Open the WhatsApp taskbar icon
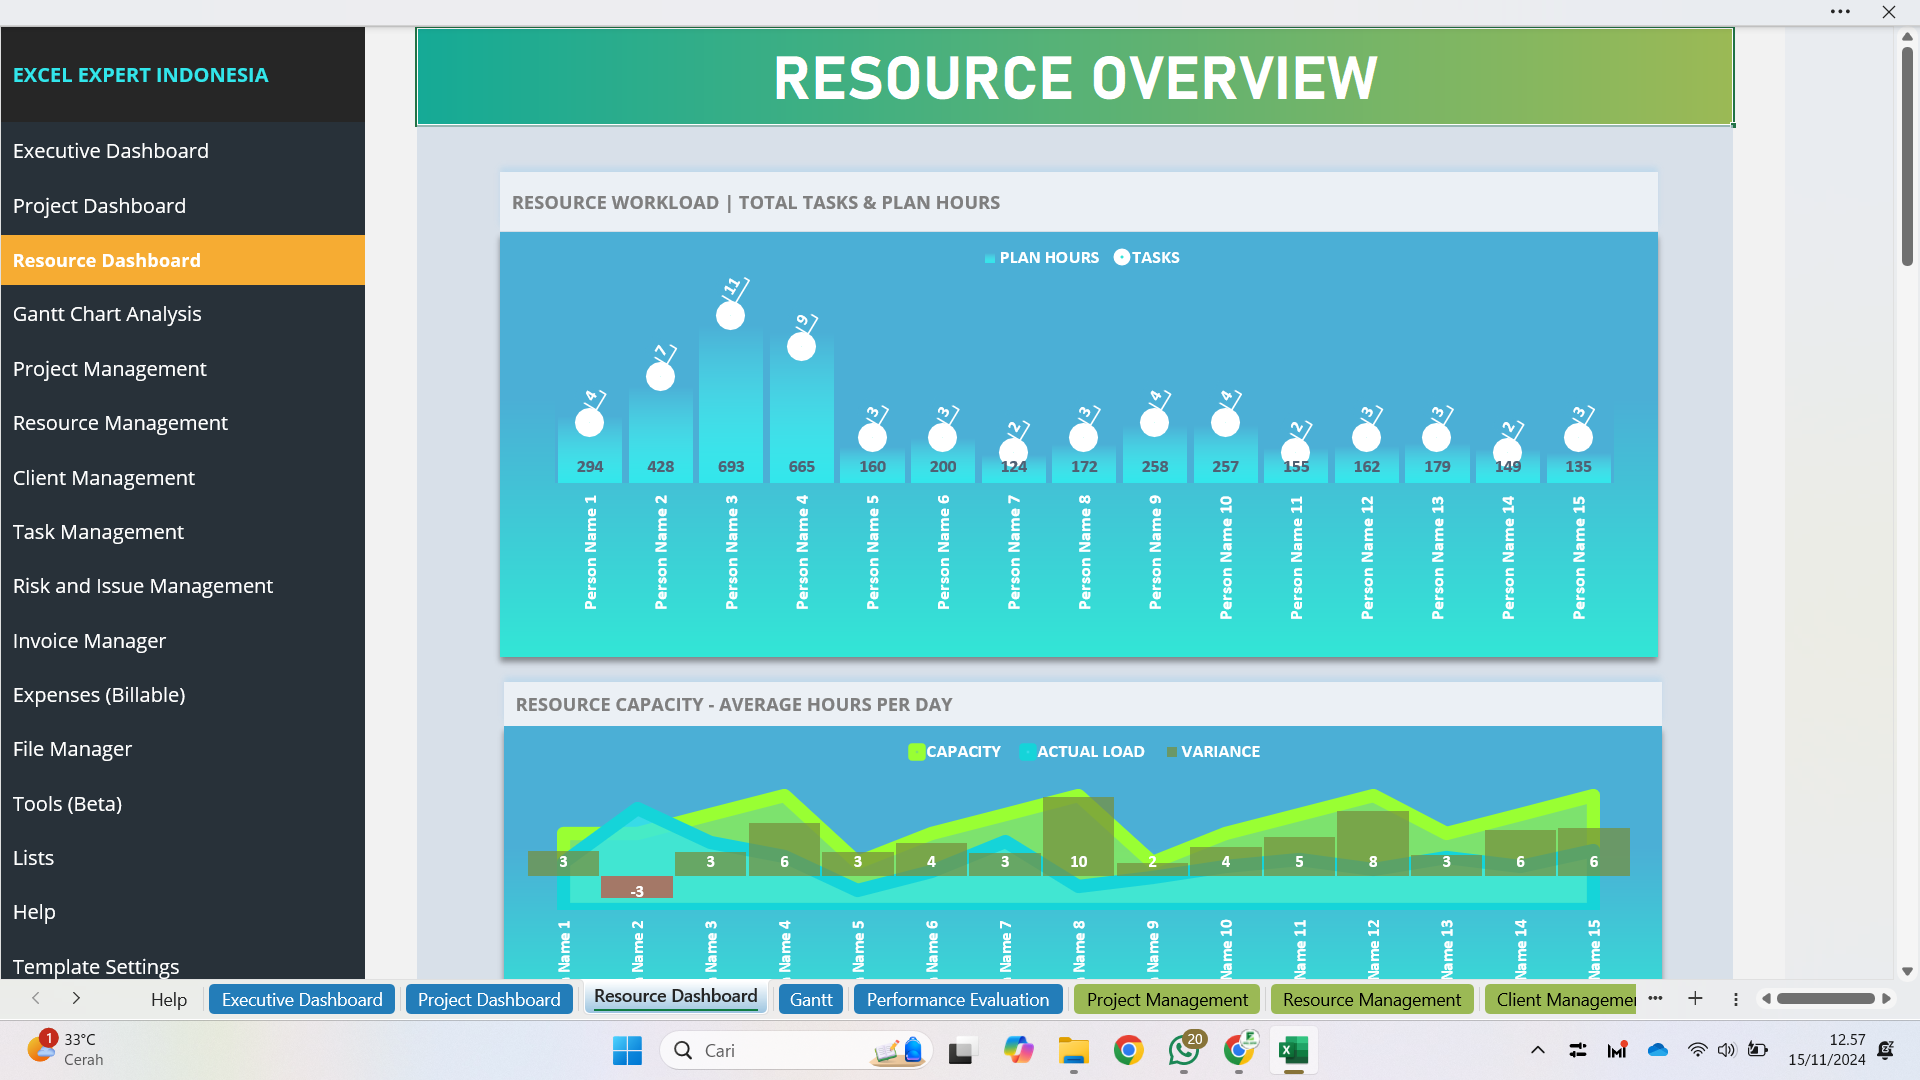Screen dimensions: 1920x1080 [x=1184, y=1050]
